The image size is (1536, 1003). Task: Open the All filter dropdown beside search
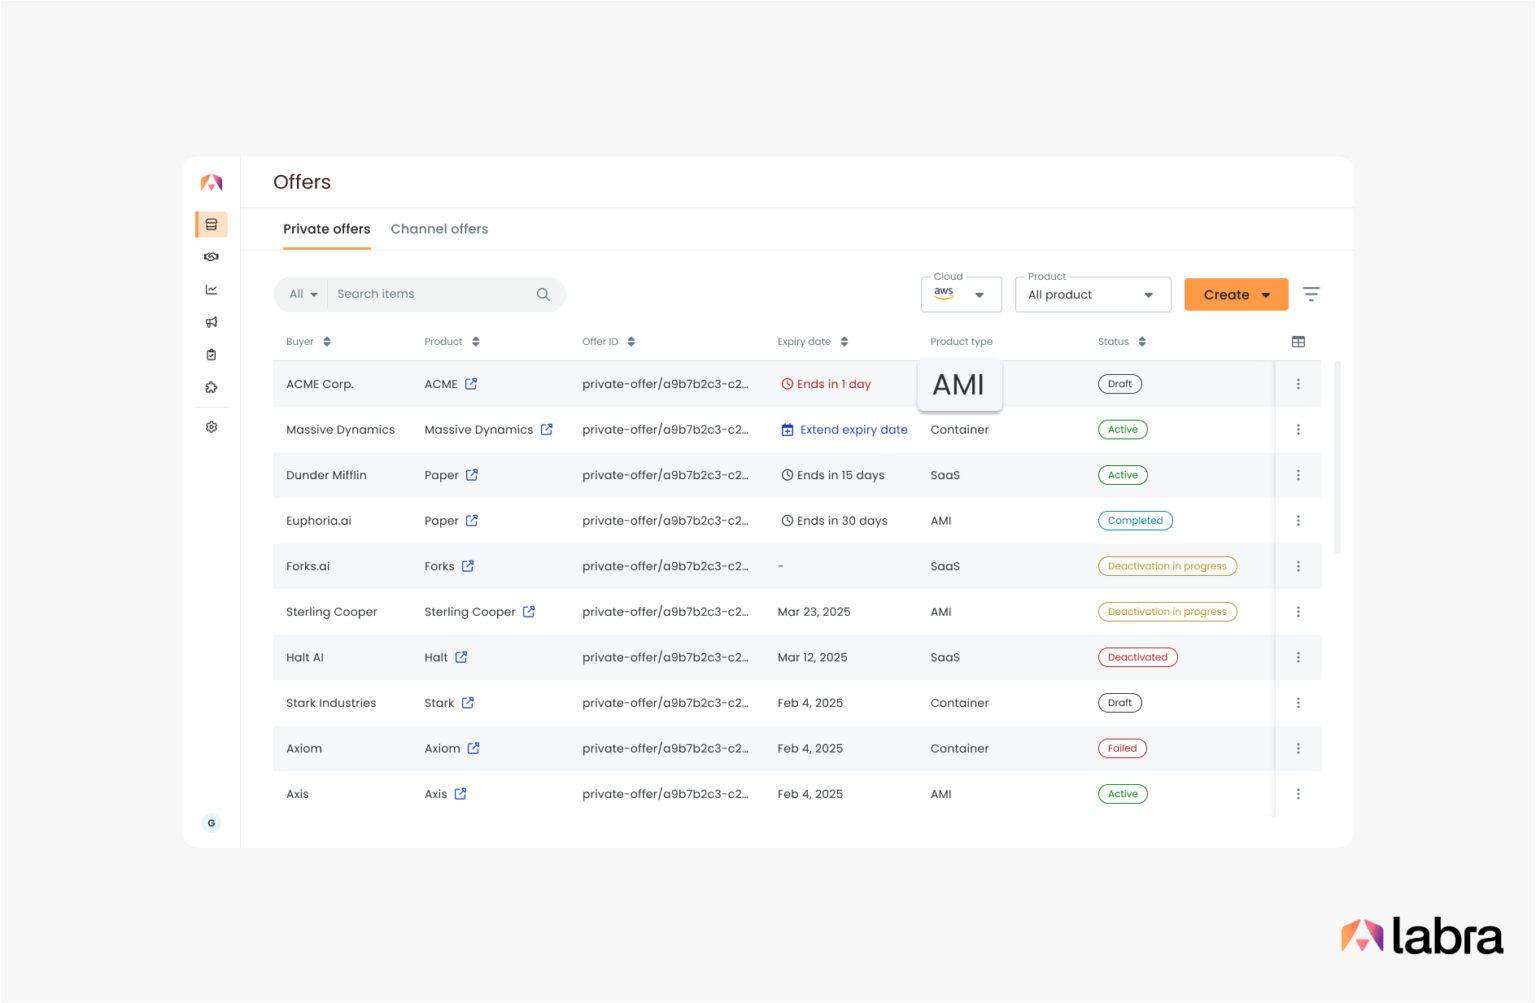(302, 293)
